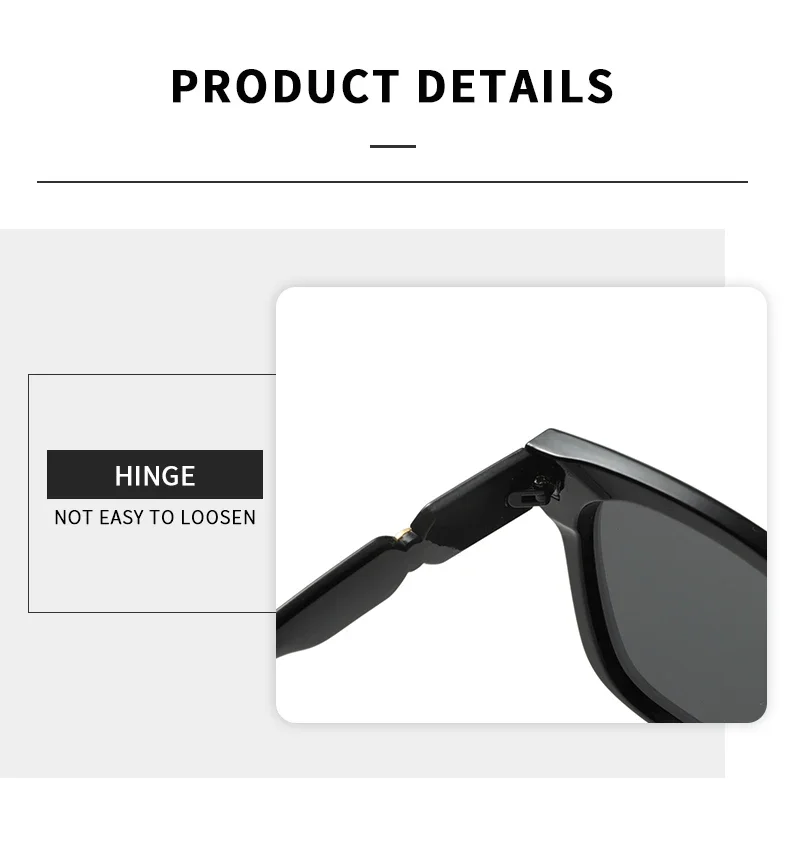Click the black HINGE label banner

tap(154, 474)
